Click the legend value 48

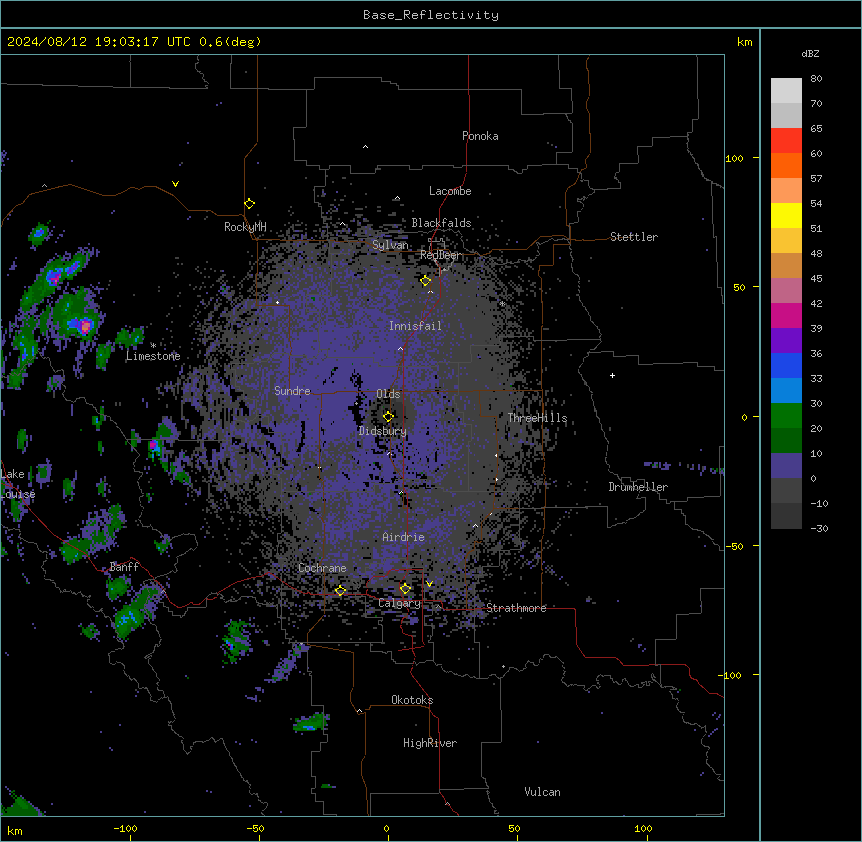coord(816,253)
